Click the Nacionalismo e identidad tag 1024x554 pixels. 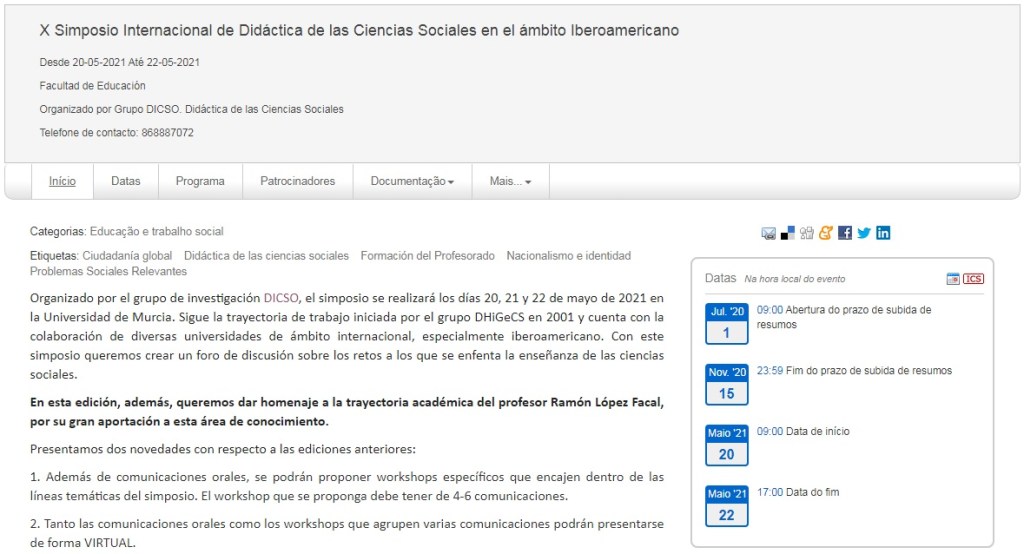[x=568, y=256]
